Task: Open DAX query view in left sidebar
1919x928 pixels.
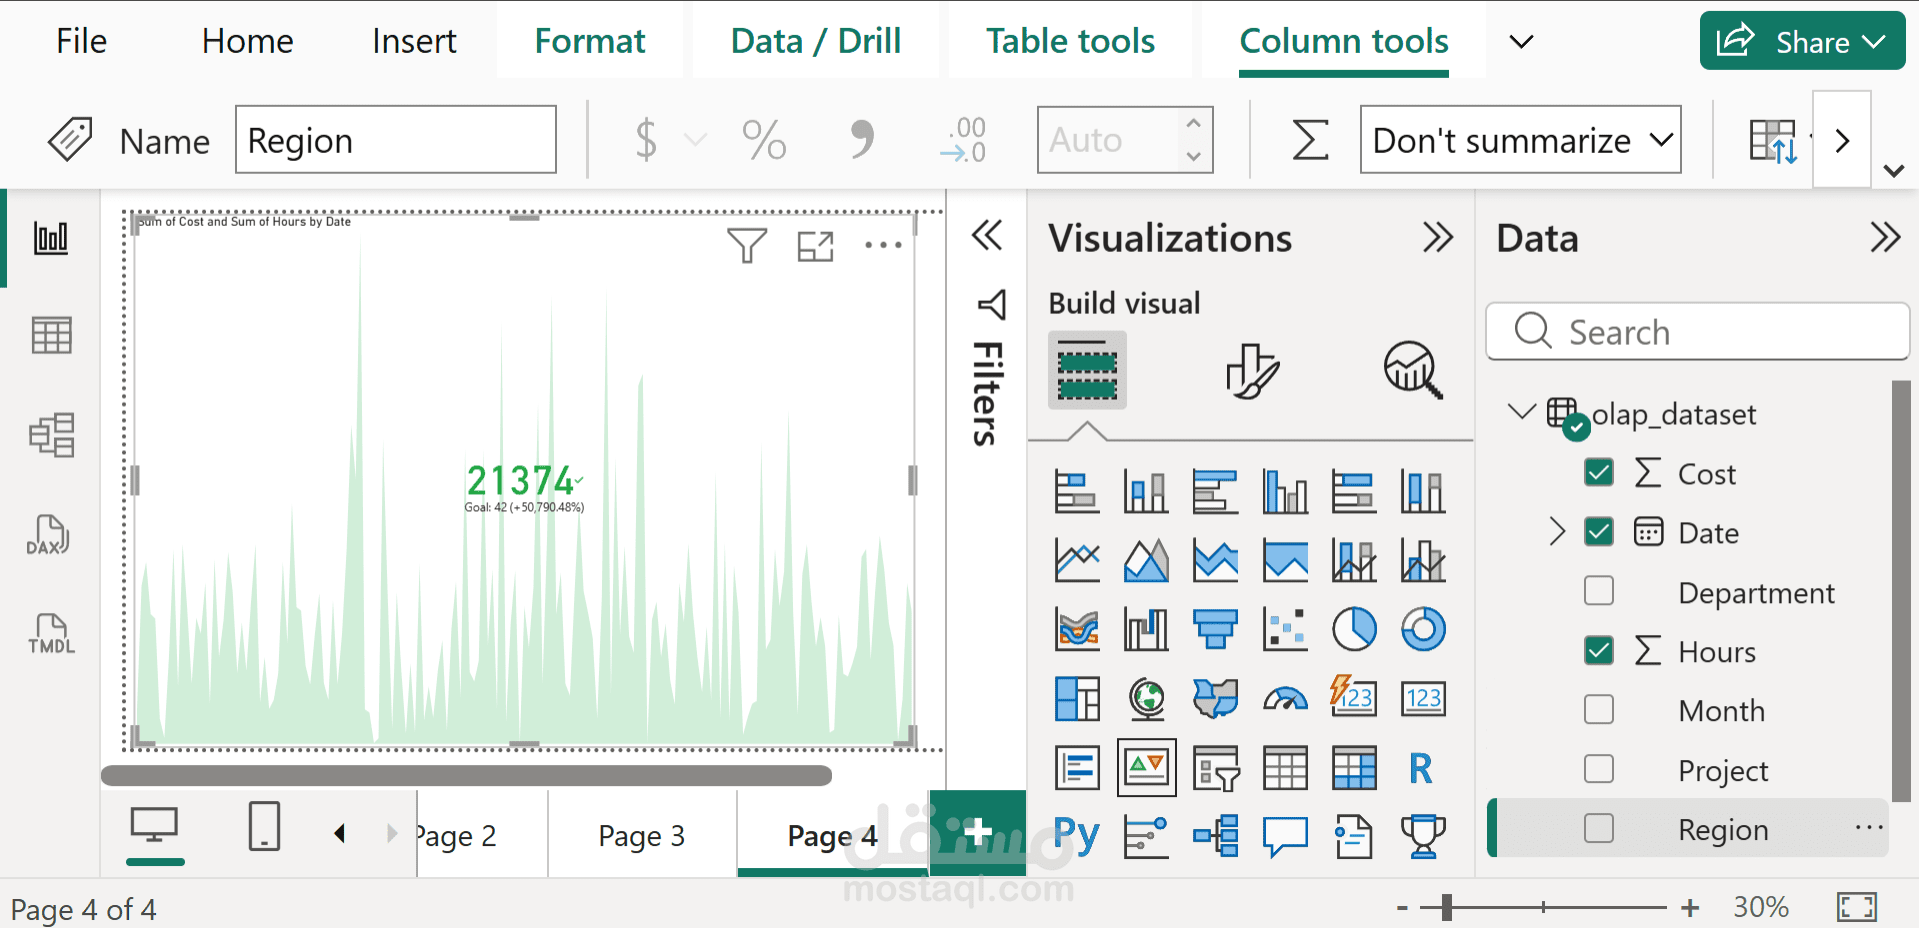Action: (x=48, y=535)
